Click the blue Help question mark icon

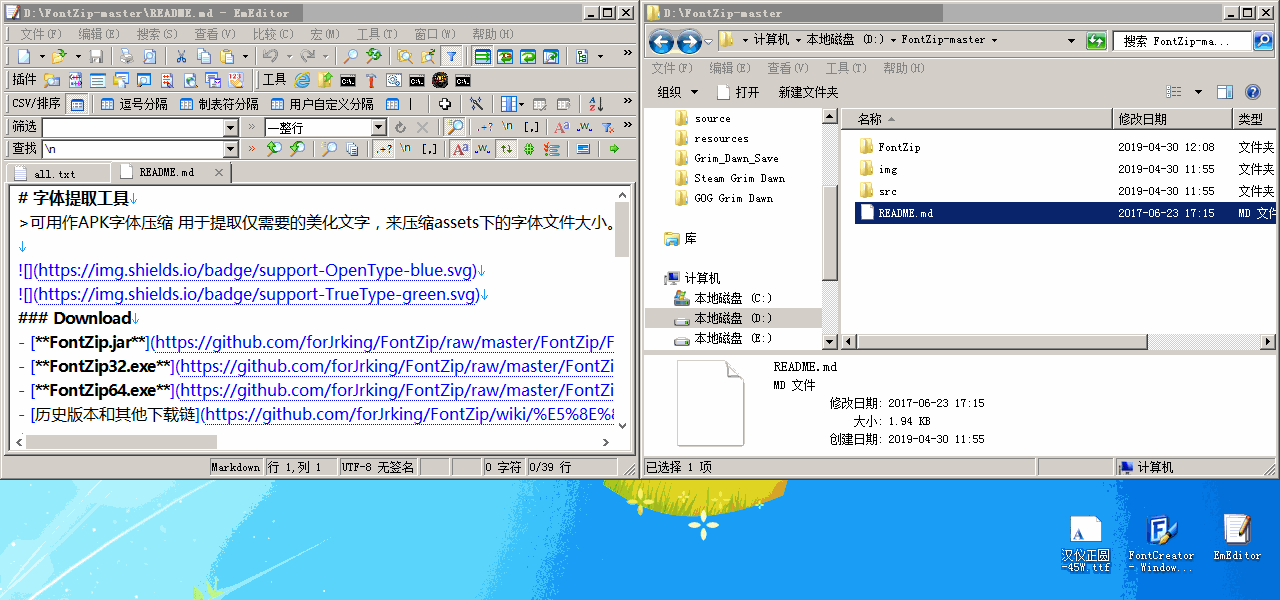tap(1252, 92)
